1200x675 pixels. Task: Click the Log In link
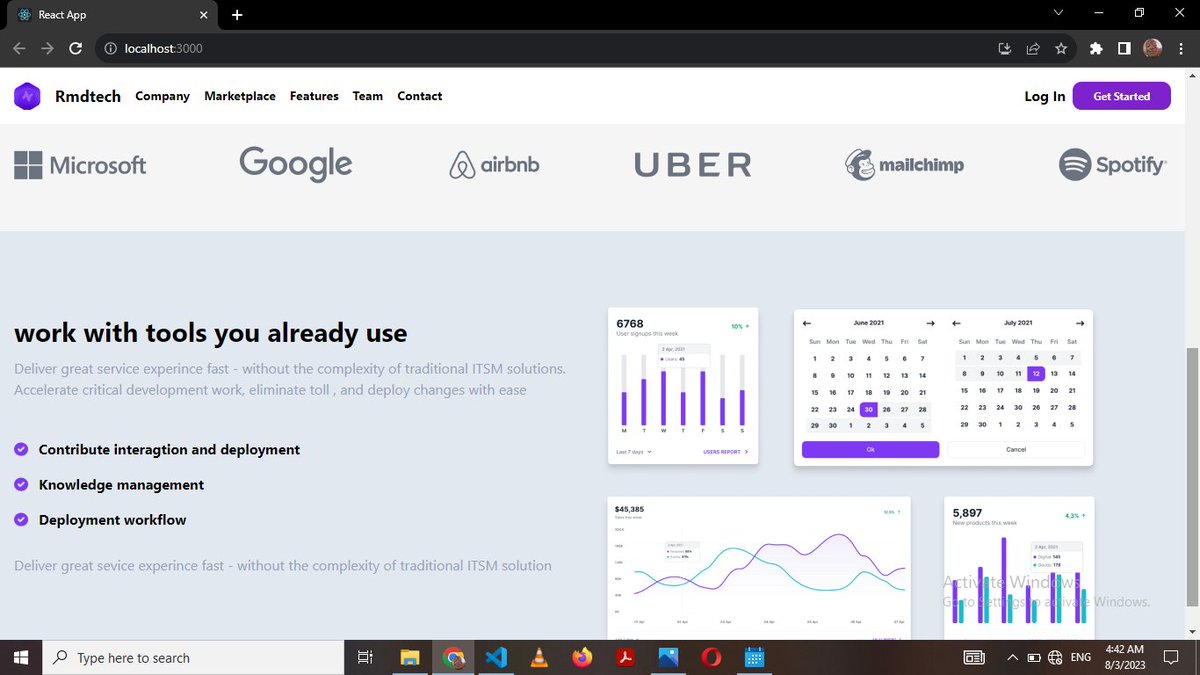(x=1044, y=96)
